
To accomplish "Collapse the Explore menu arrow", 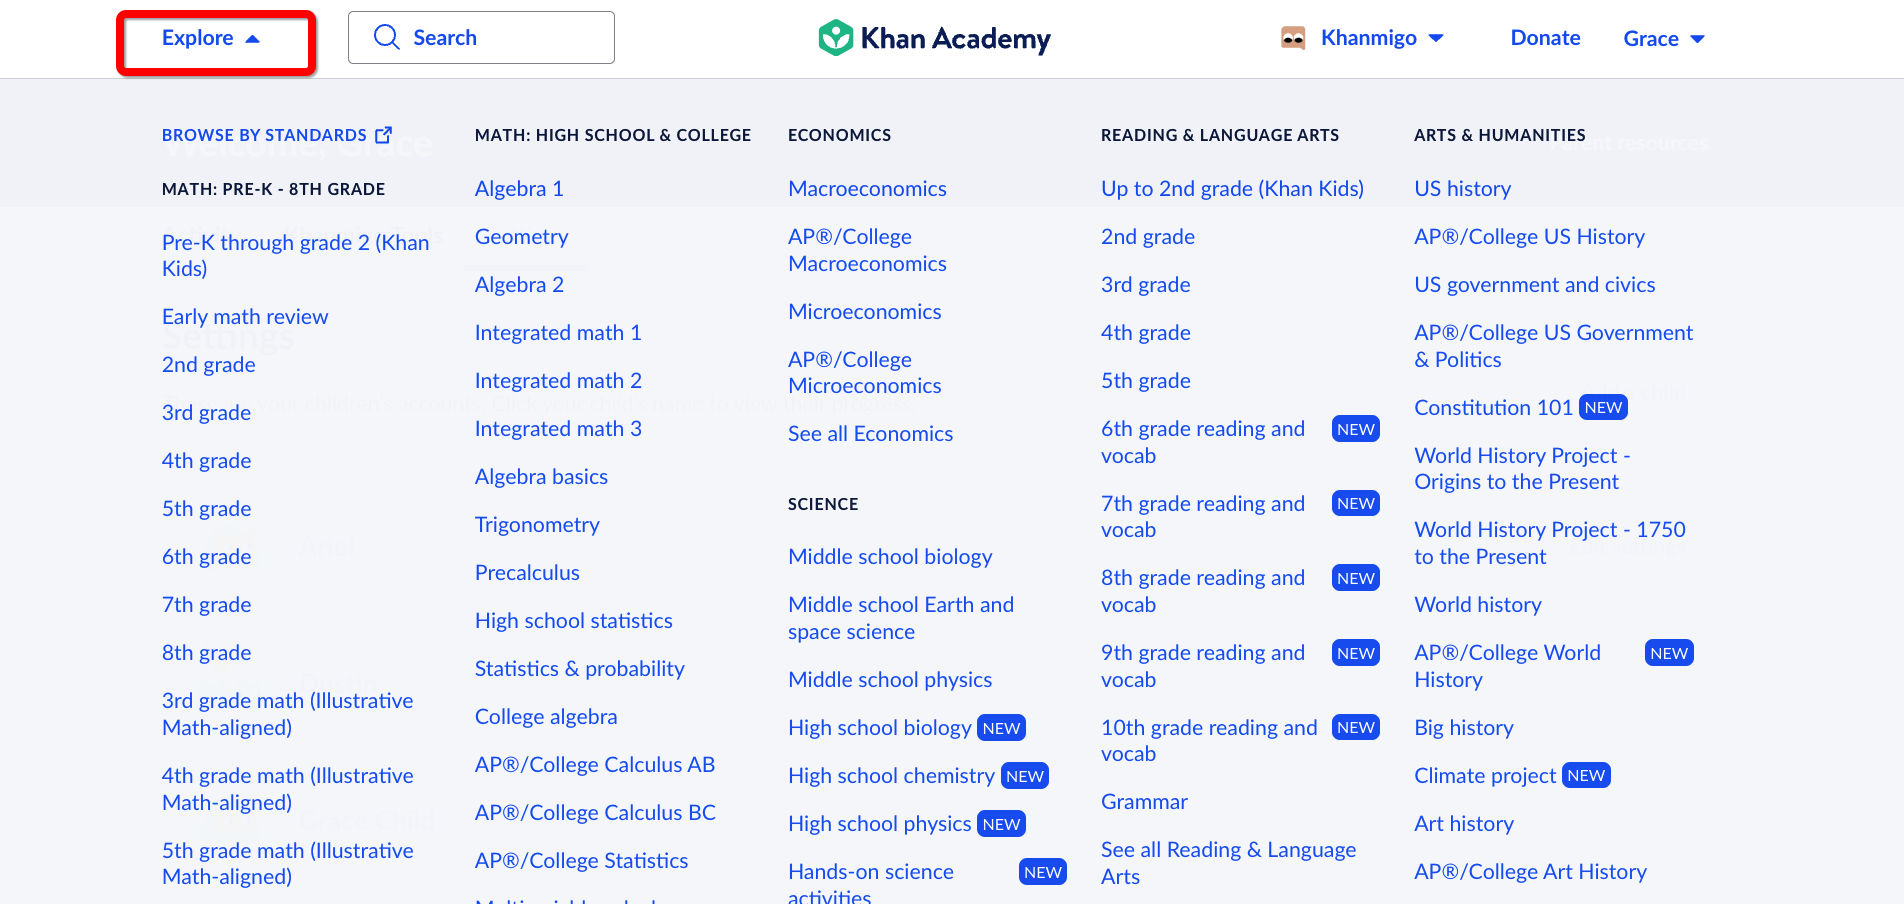I will 253,39.
